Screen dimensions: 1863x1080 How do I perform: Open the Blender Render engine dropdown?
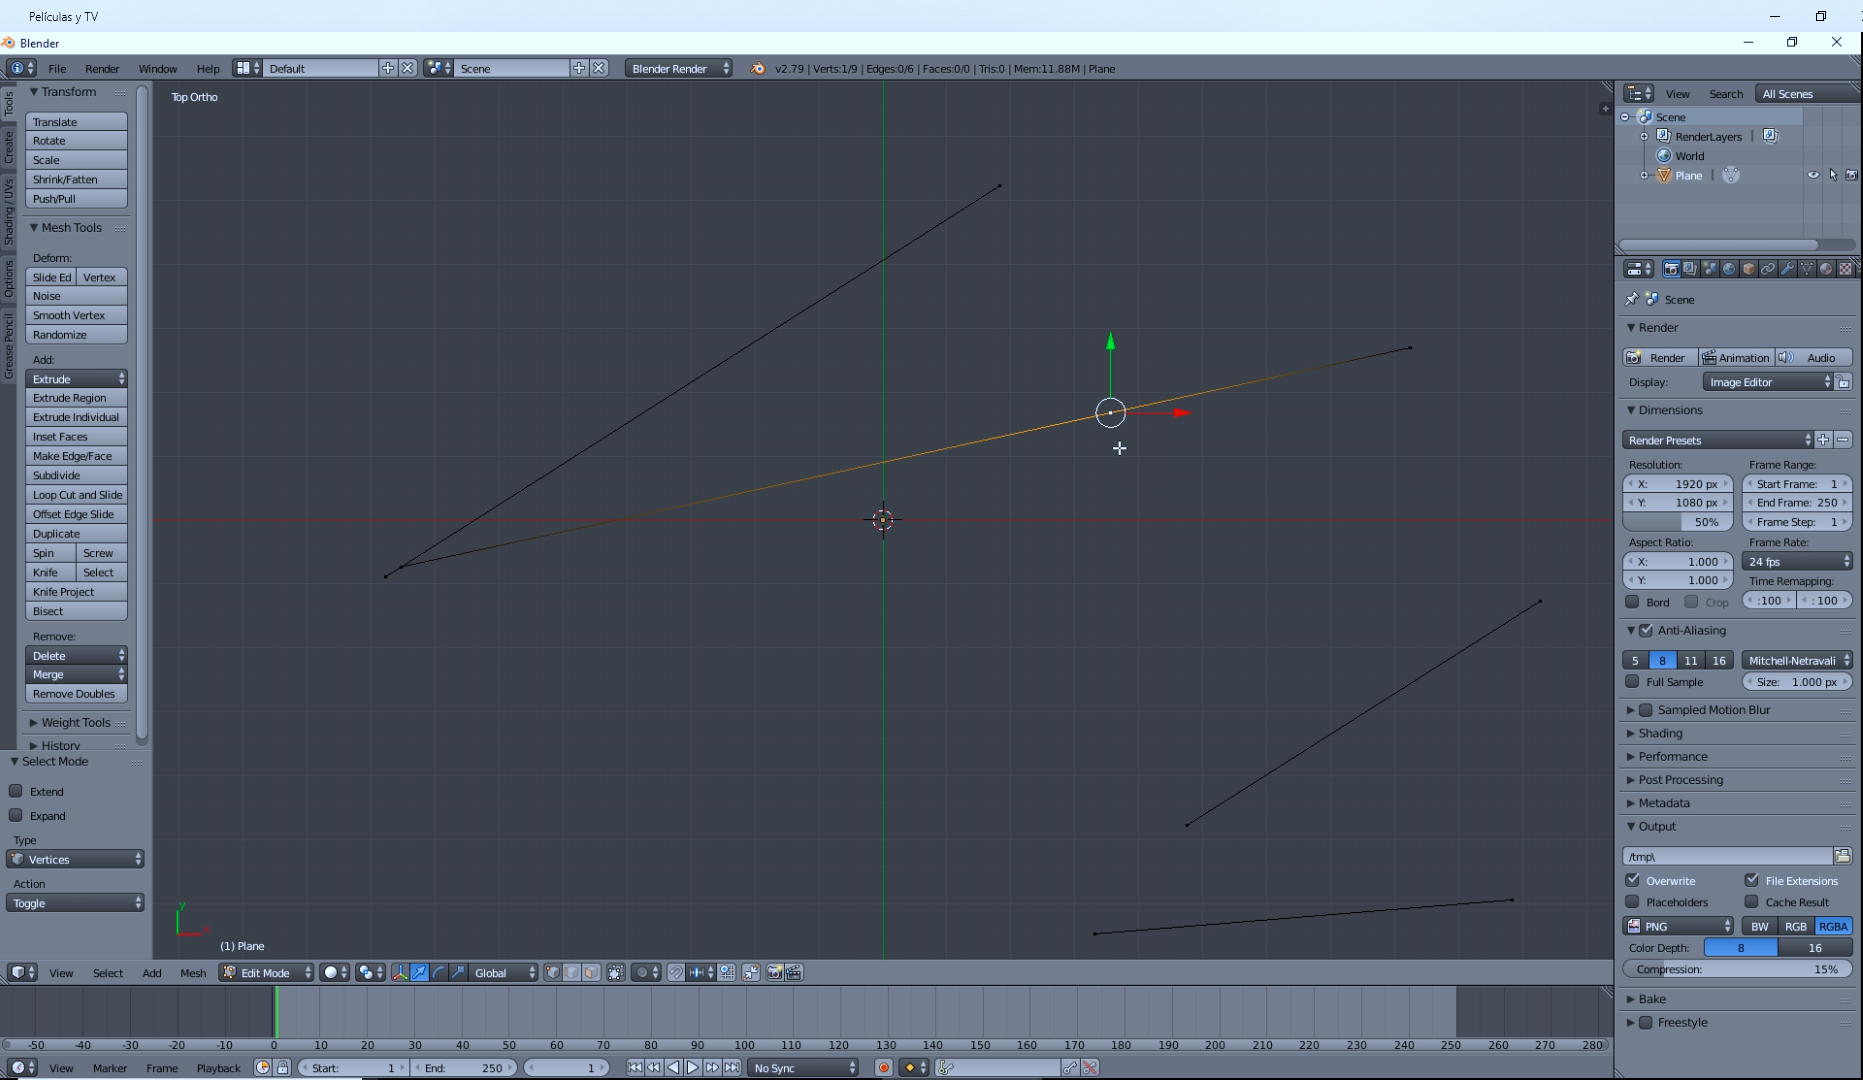click(x=679, y=68)
